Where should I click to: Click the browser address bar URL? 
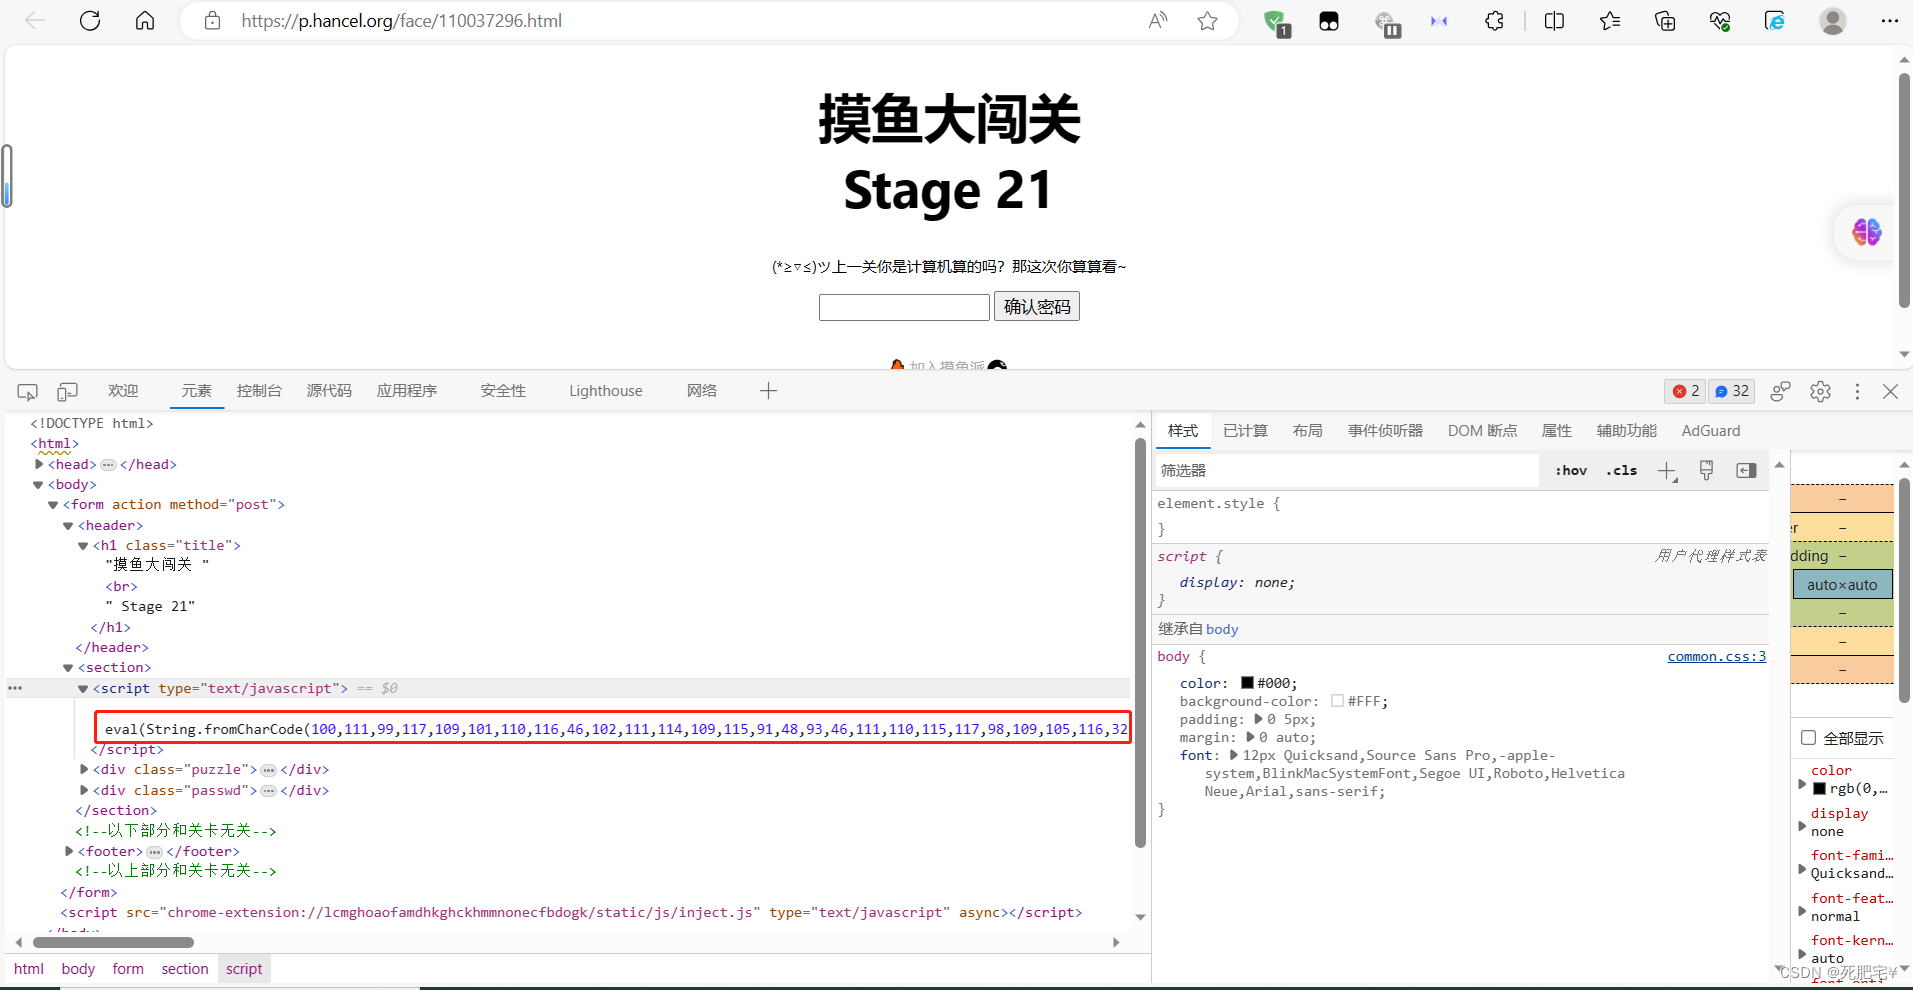[402, 21]
